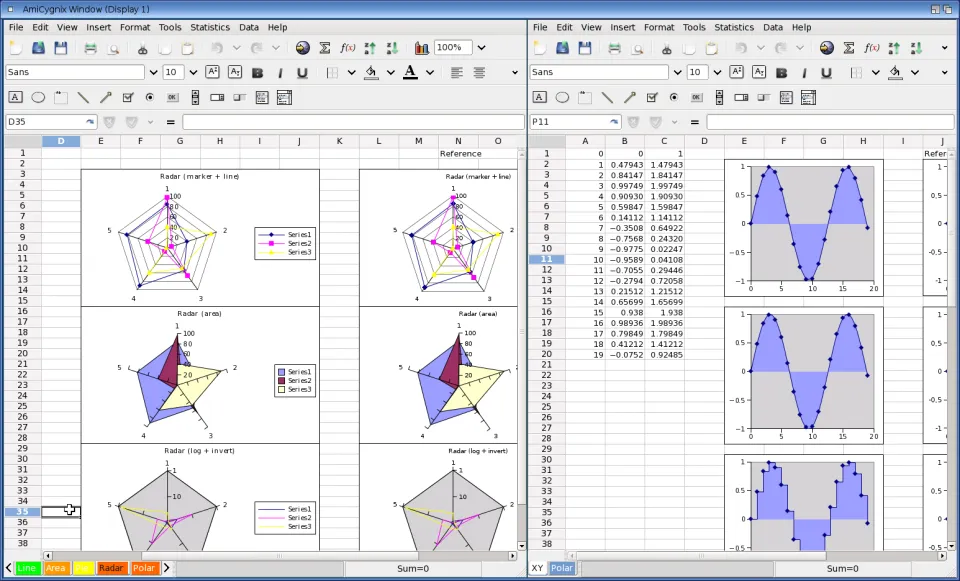Expand the font size dropdown in the right window
The height and width of the screenshot is (581, 960).
(x=717, y=72)
